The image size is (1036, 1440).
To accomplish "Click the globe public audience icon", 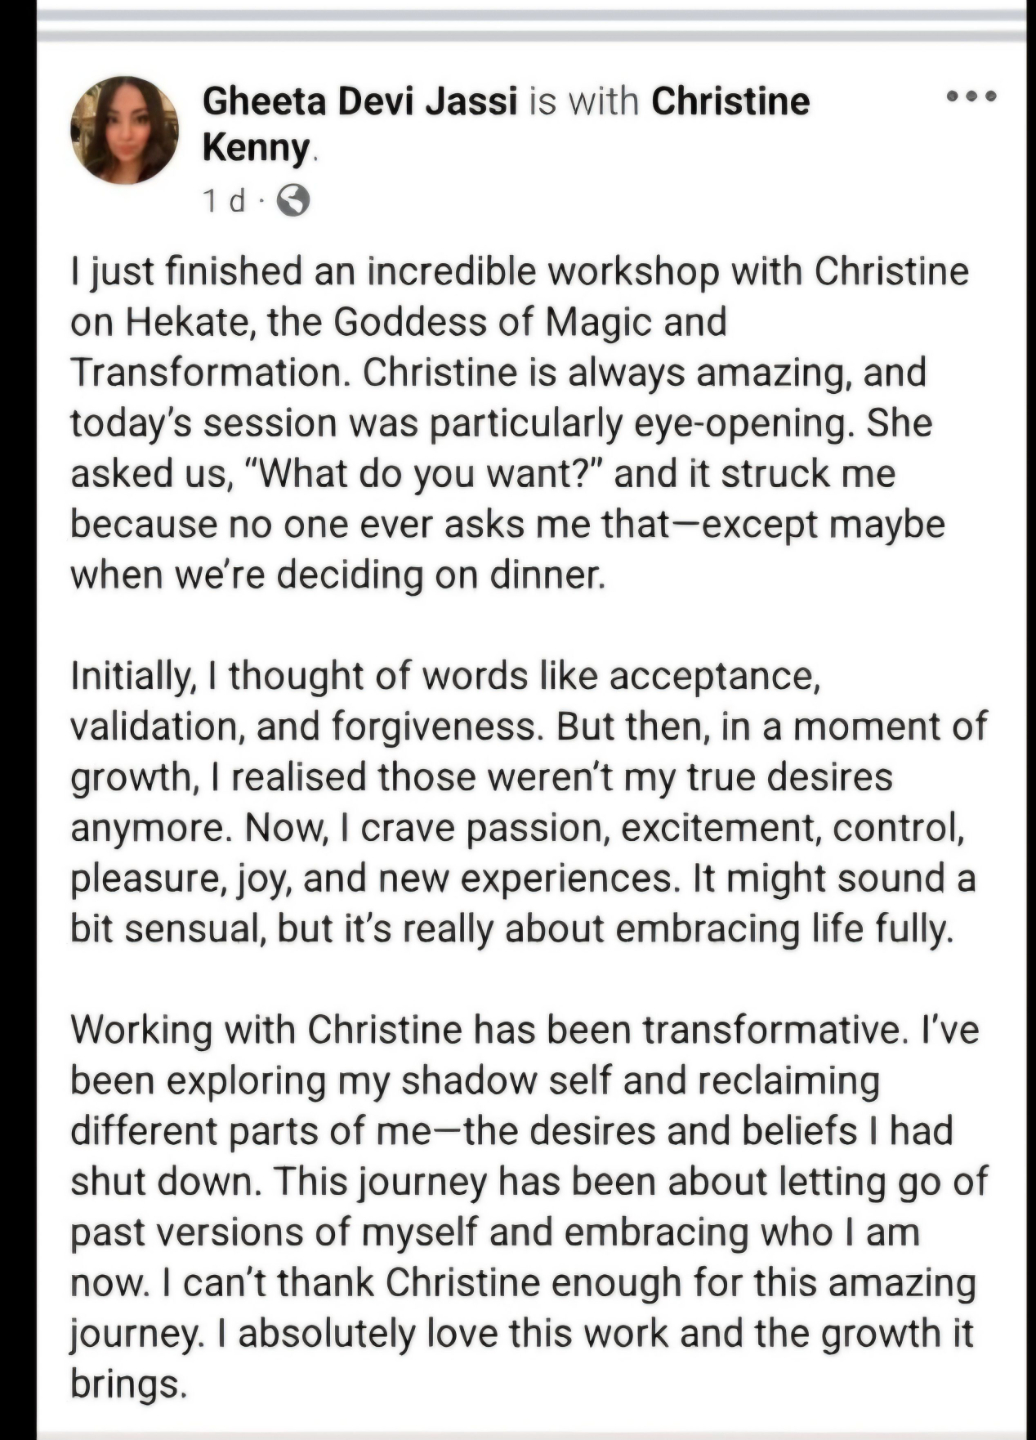I will click(292, 202).
